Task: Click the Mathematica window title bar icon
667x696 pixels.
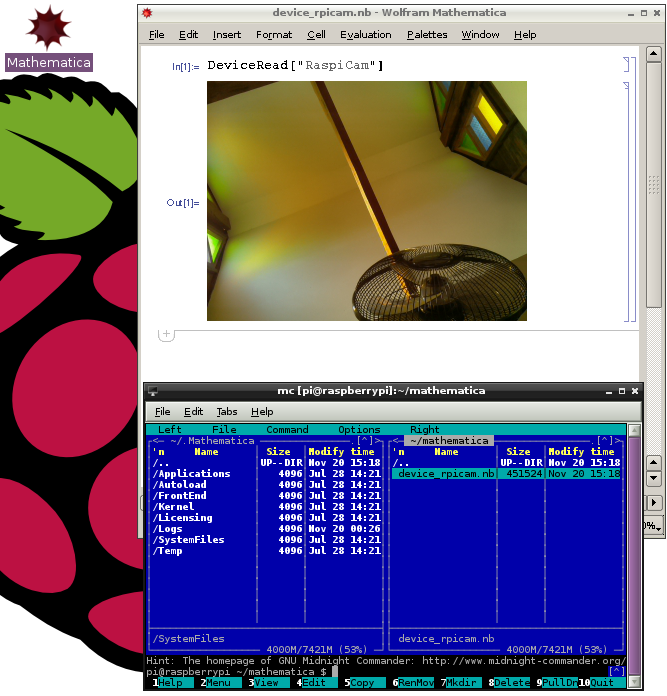Action: (x=148, y=13)
